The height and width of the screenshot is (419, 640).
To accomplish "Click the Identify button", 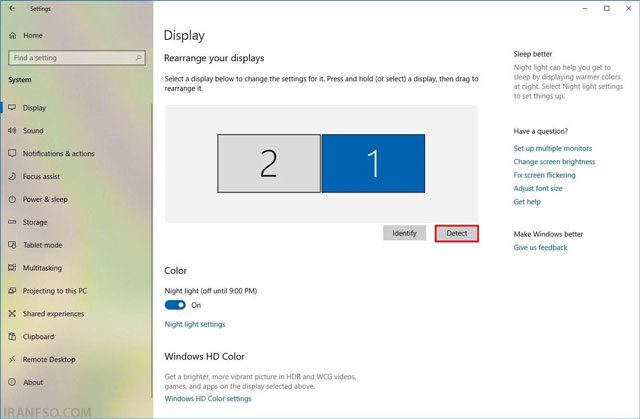I will tap(404, 233).
